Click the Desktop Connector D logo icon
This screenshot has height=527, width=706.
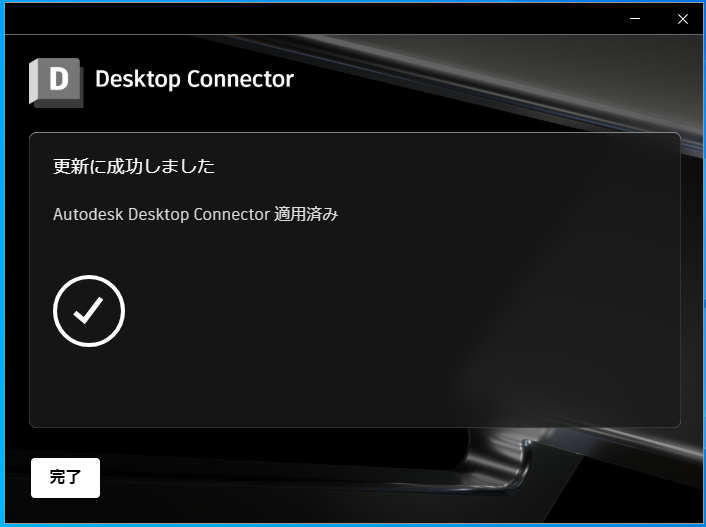(x=56, y=82)
